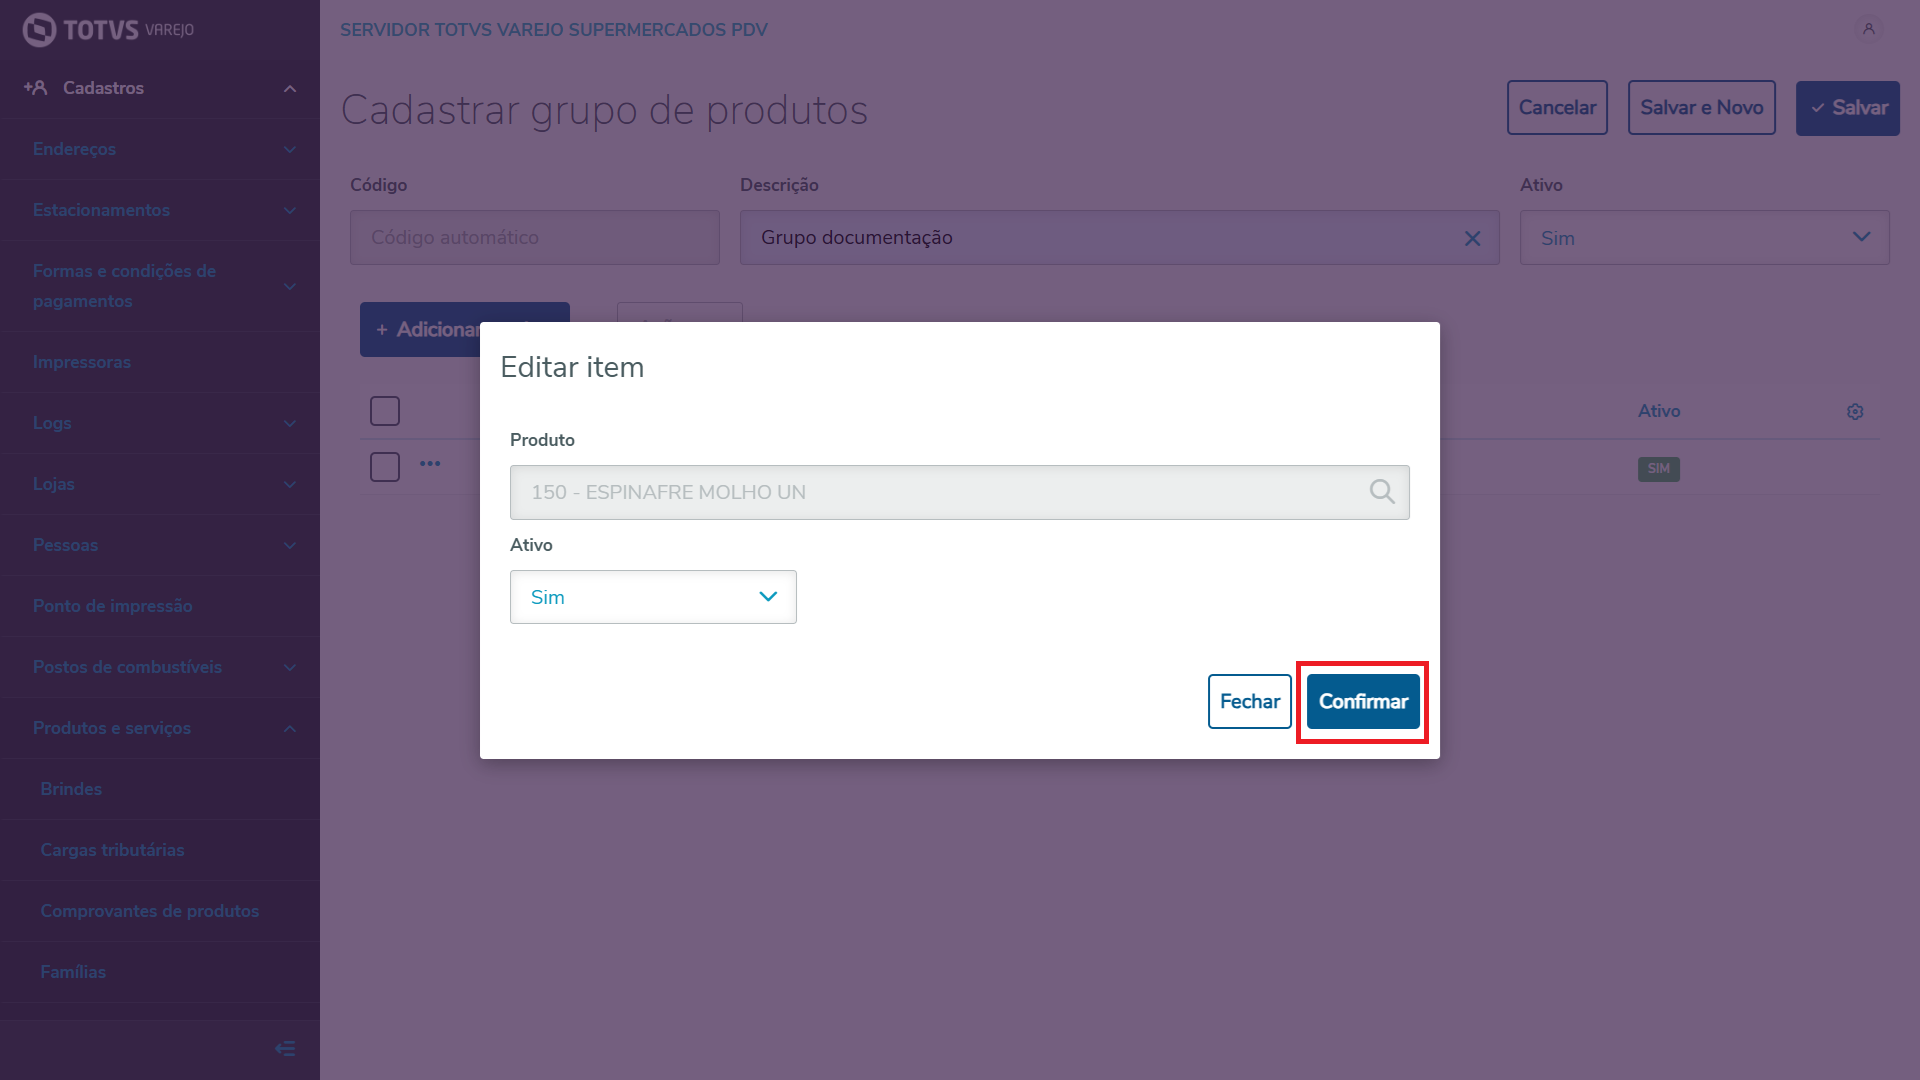This screenshot has height=1080, width=1920.
Task: Click the Confirmar button
Action: 1363,702
